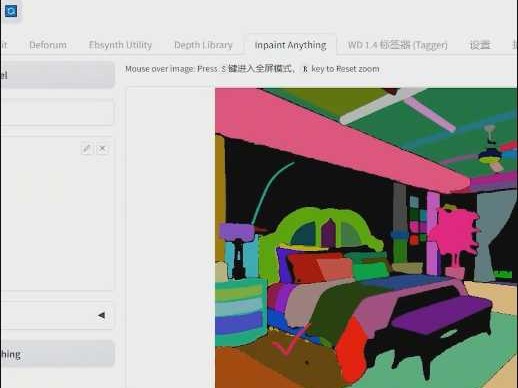Image resolution: width=518 pixels, height=388 pixels.
Task: Open the Deforum tab
Action: pos(48,45)
